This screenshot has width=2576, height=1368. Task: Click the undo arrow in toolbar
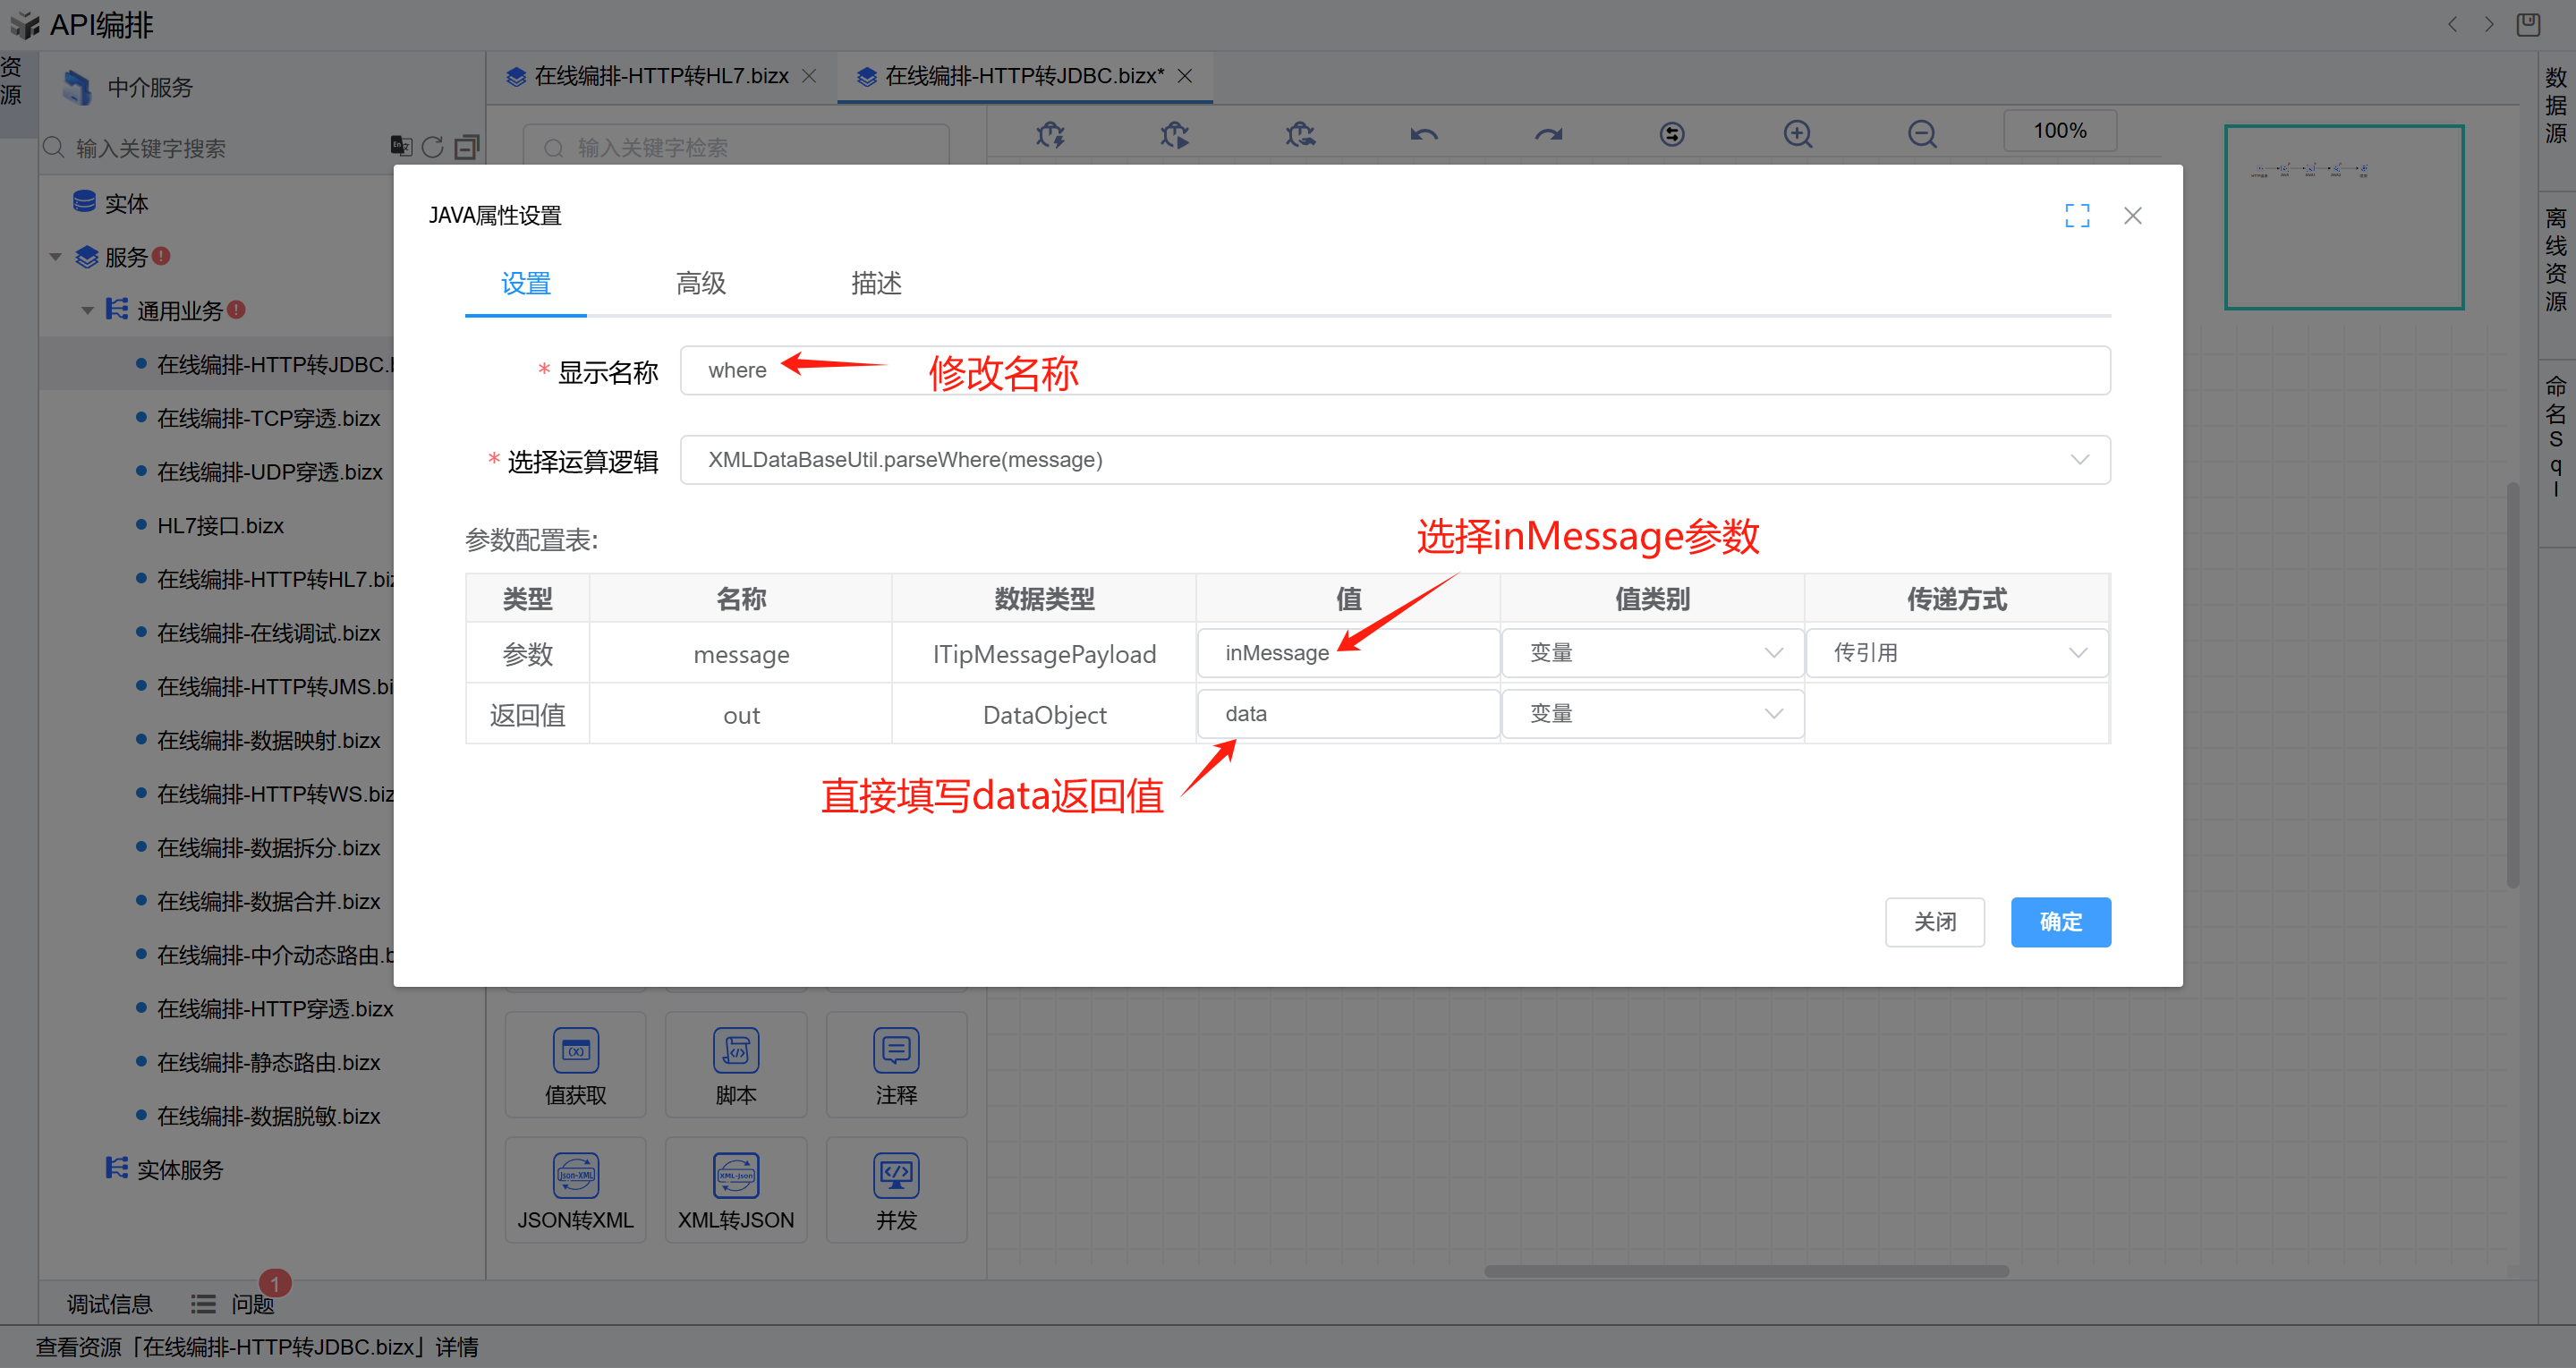1424,134
